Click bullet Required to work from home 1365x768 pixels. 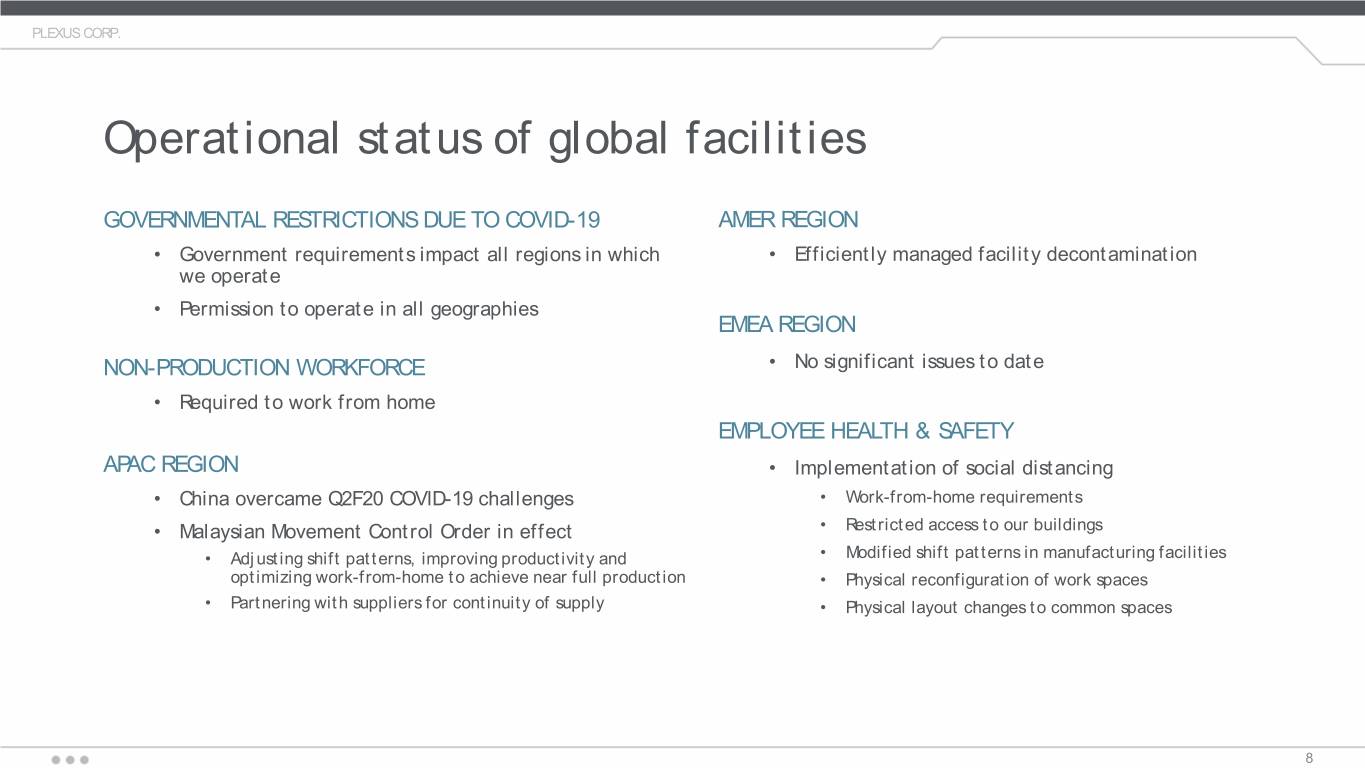[307, 403]
